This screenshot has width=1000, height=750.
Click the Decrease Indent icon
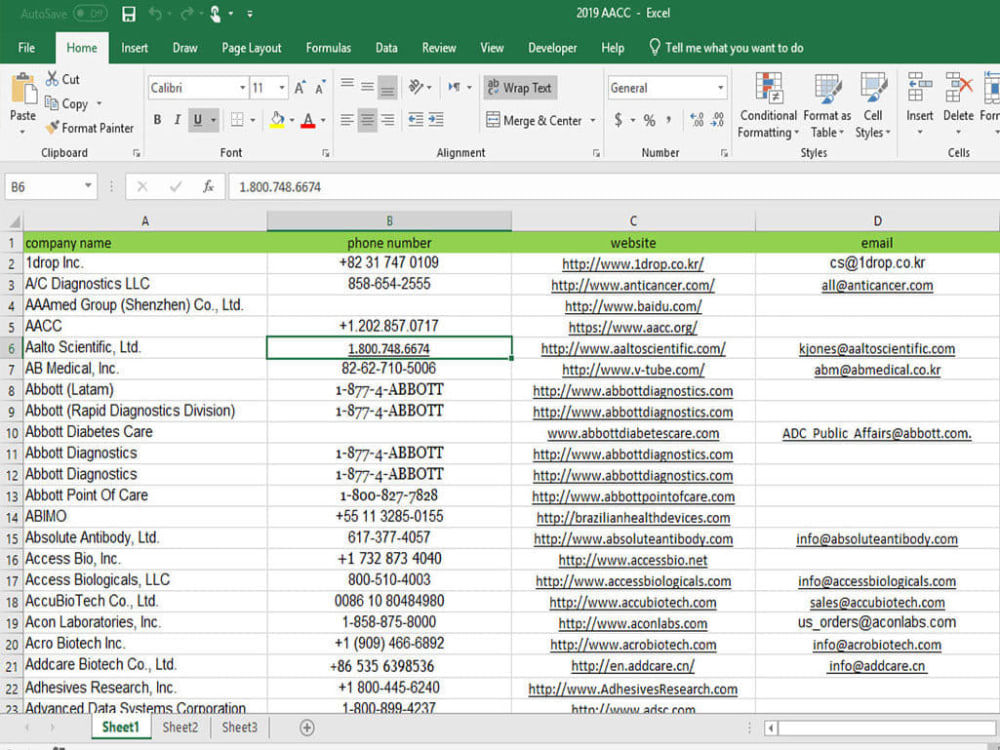point(416,120)
